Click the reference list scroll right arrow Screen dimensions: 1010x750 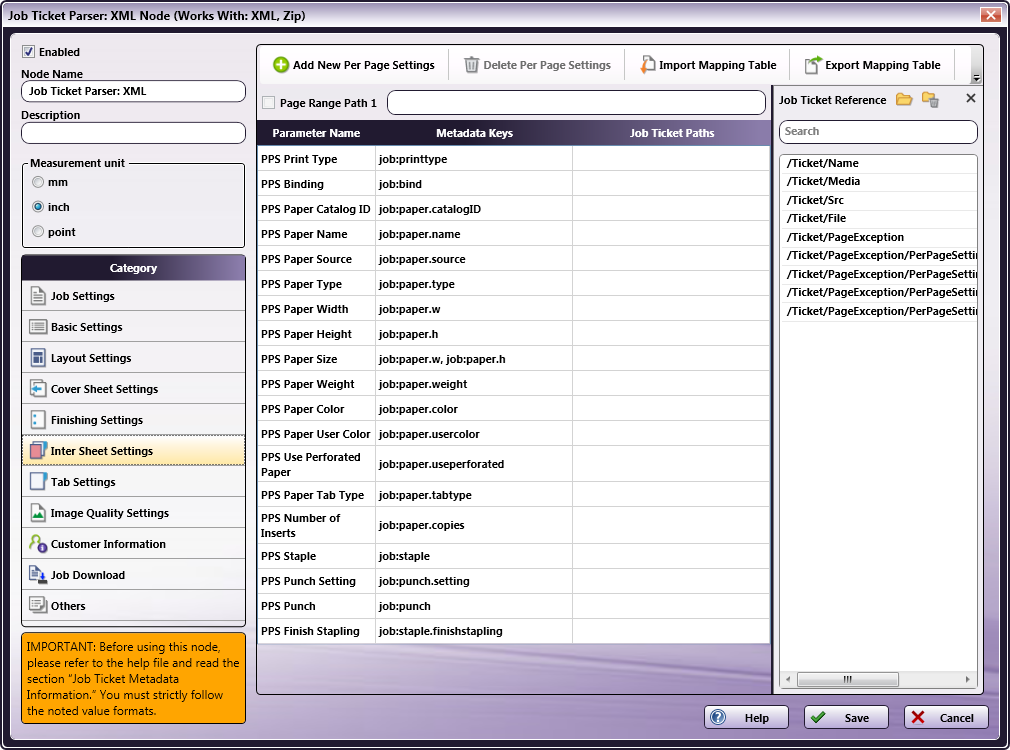tap(967, 679)
